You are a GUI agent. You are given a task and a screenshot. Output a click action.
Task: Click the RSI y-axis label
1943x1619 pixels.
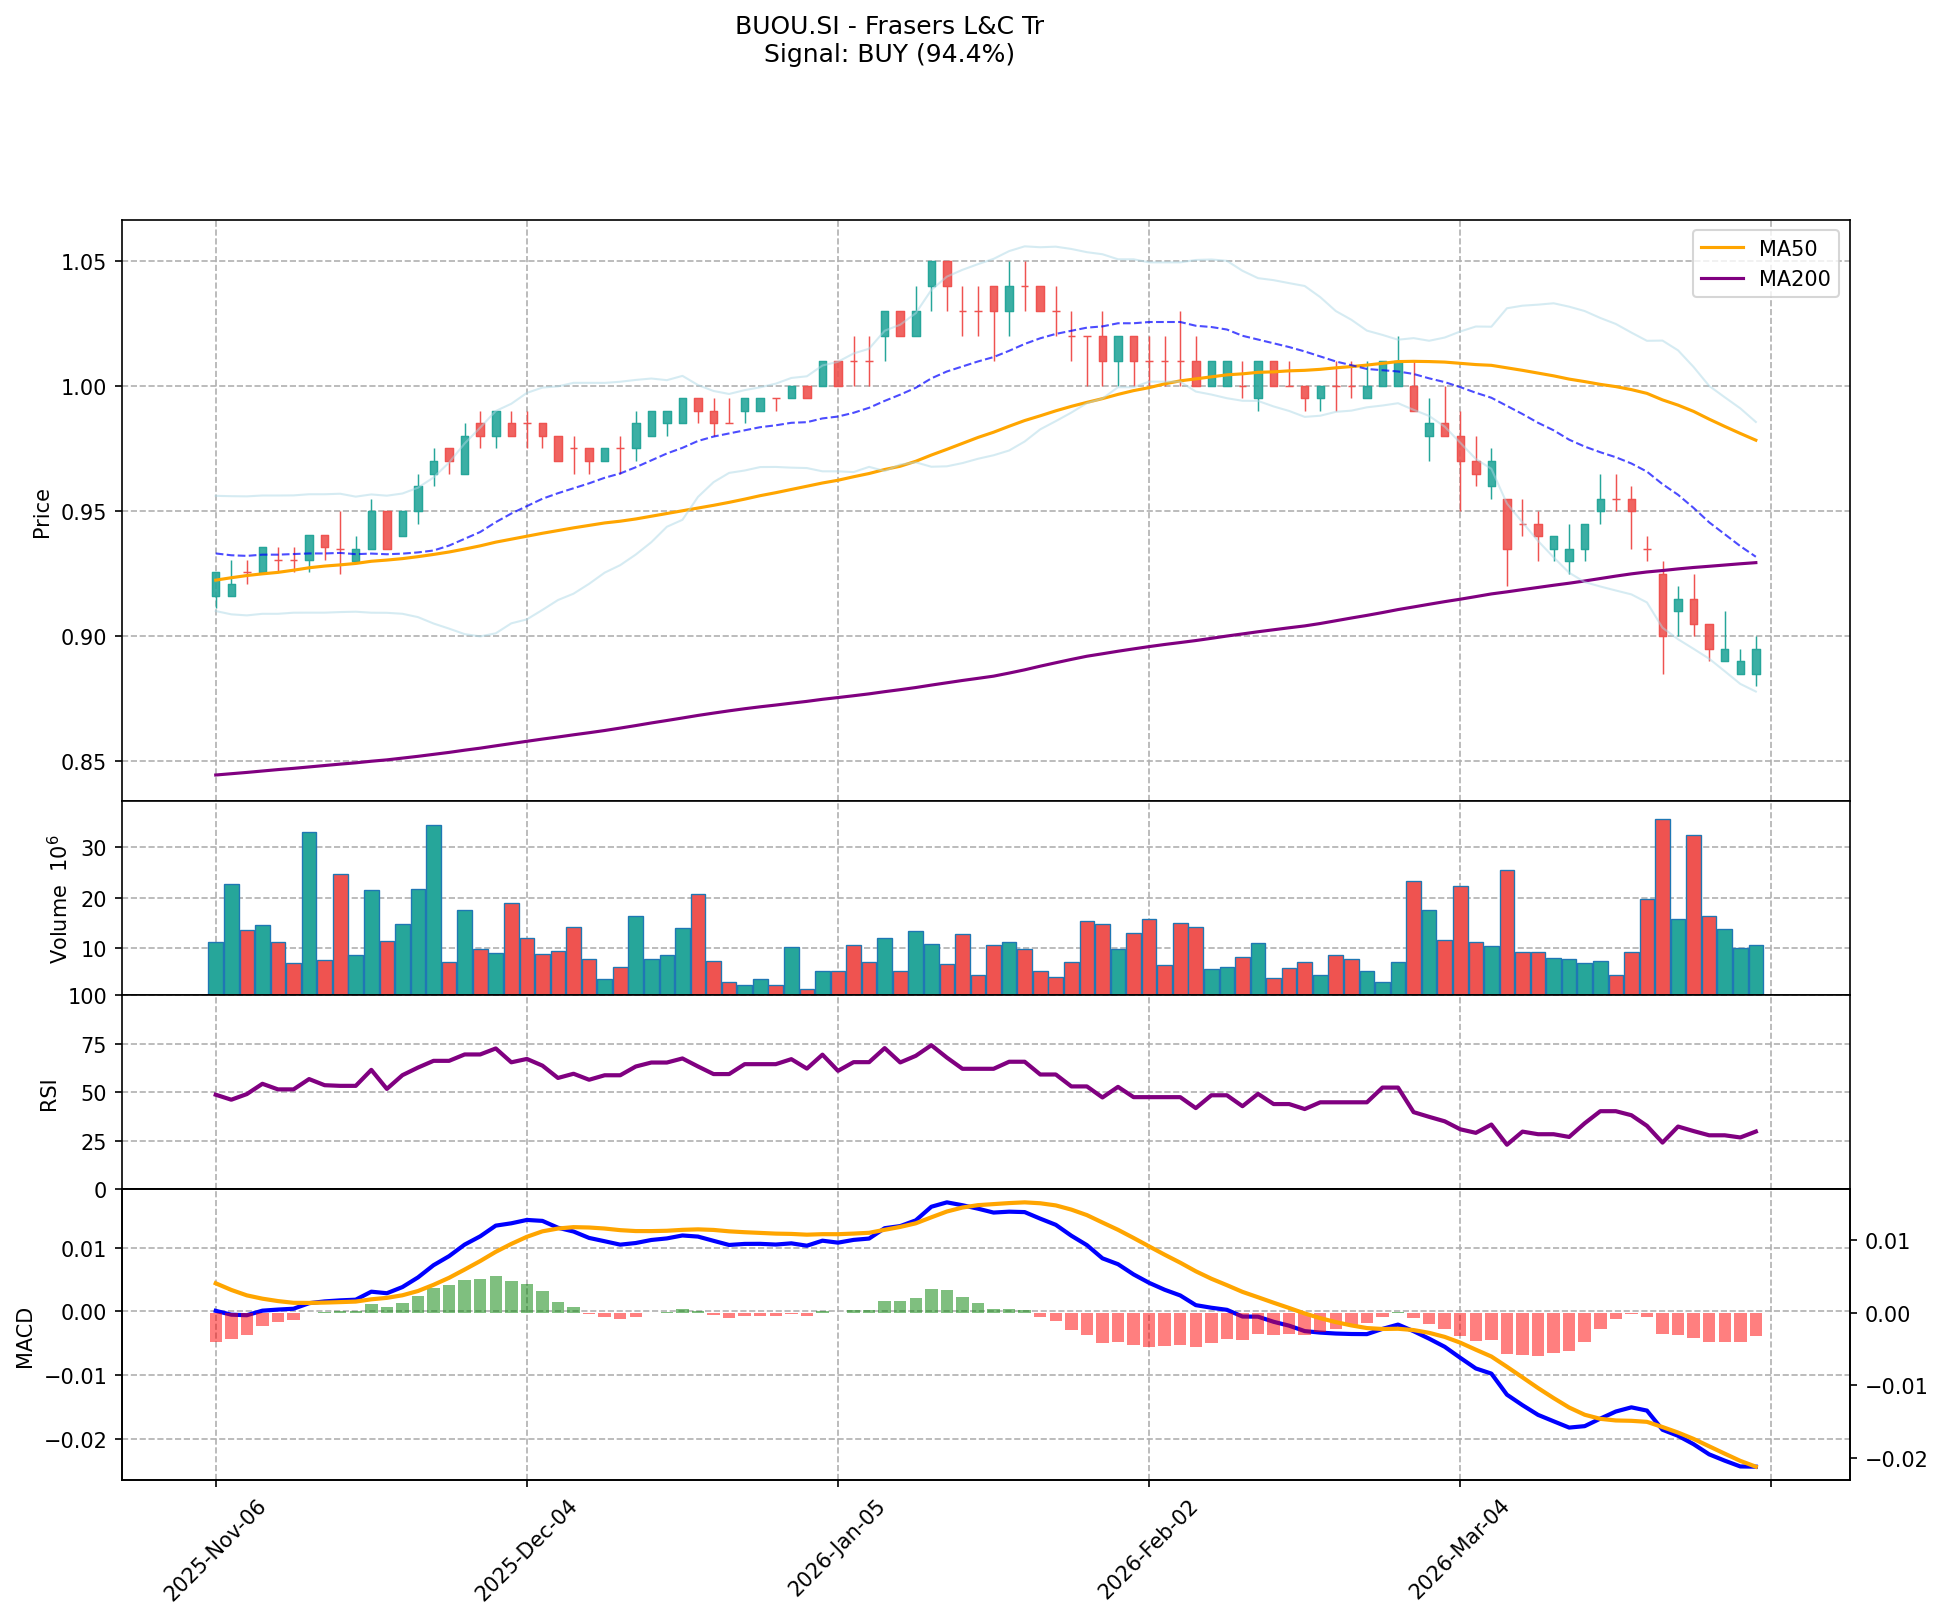point(48,1097)
